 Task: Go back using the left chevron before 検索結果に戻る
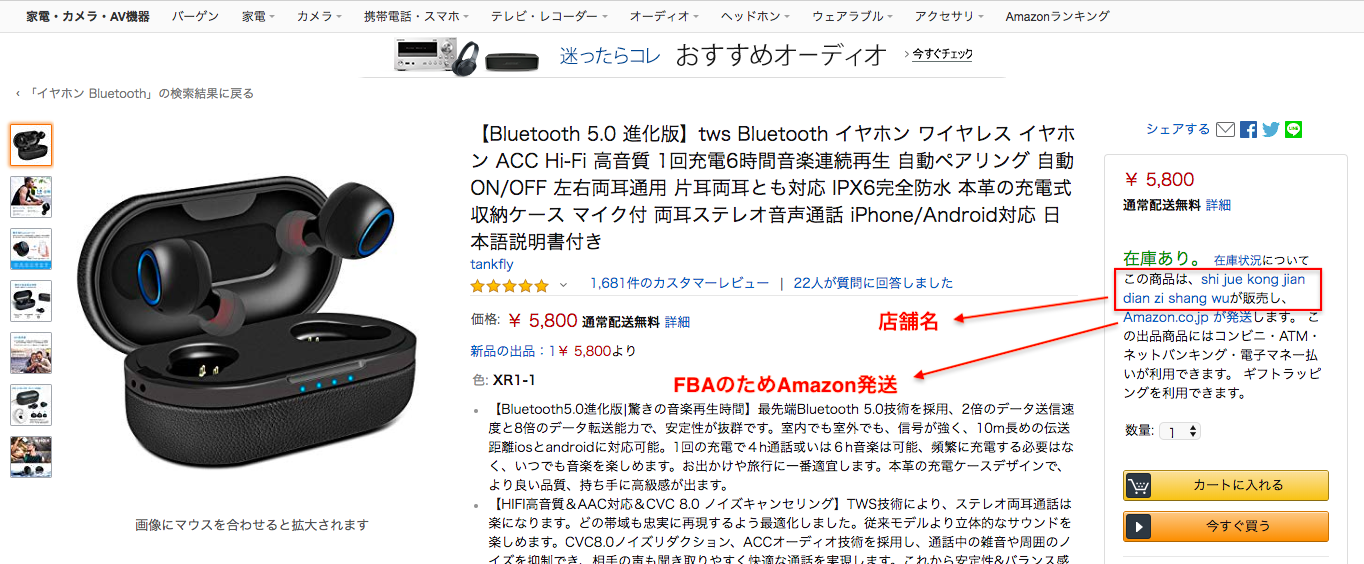(18, 94)
